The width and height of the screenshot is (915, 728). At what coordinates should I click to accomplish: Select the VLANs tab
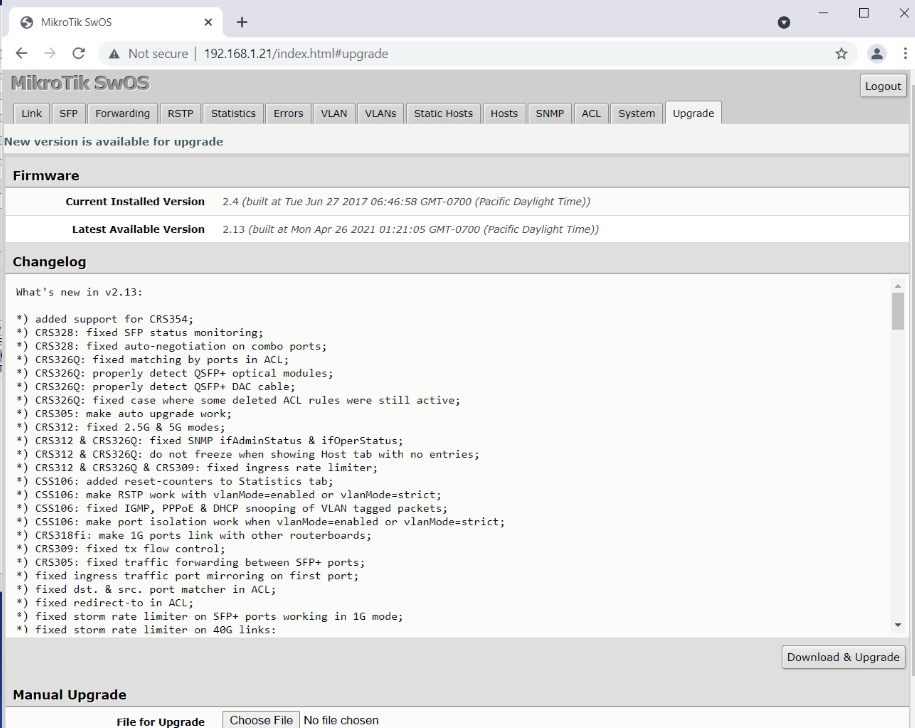click(x=380, y=113)
